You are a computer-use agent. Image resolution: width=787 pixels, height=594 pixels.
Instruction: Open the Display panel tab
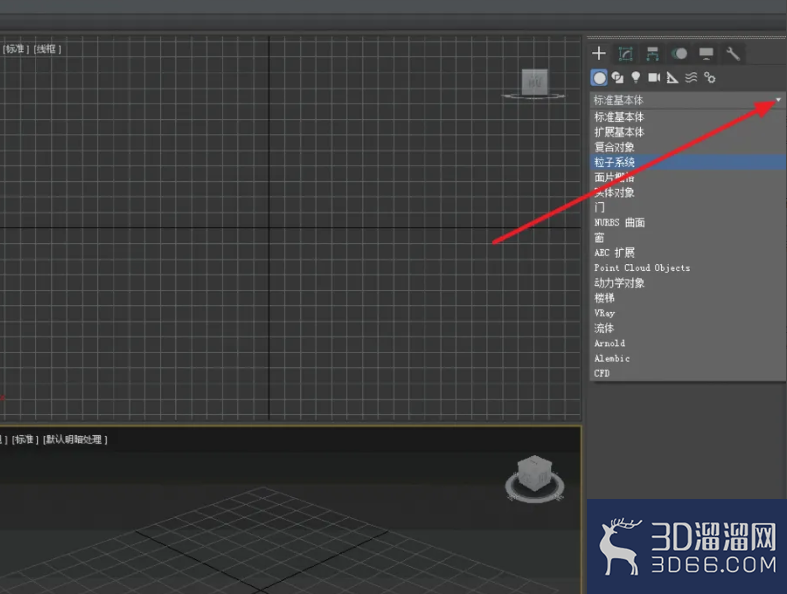(x=706, y=54)
